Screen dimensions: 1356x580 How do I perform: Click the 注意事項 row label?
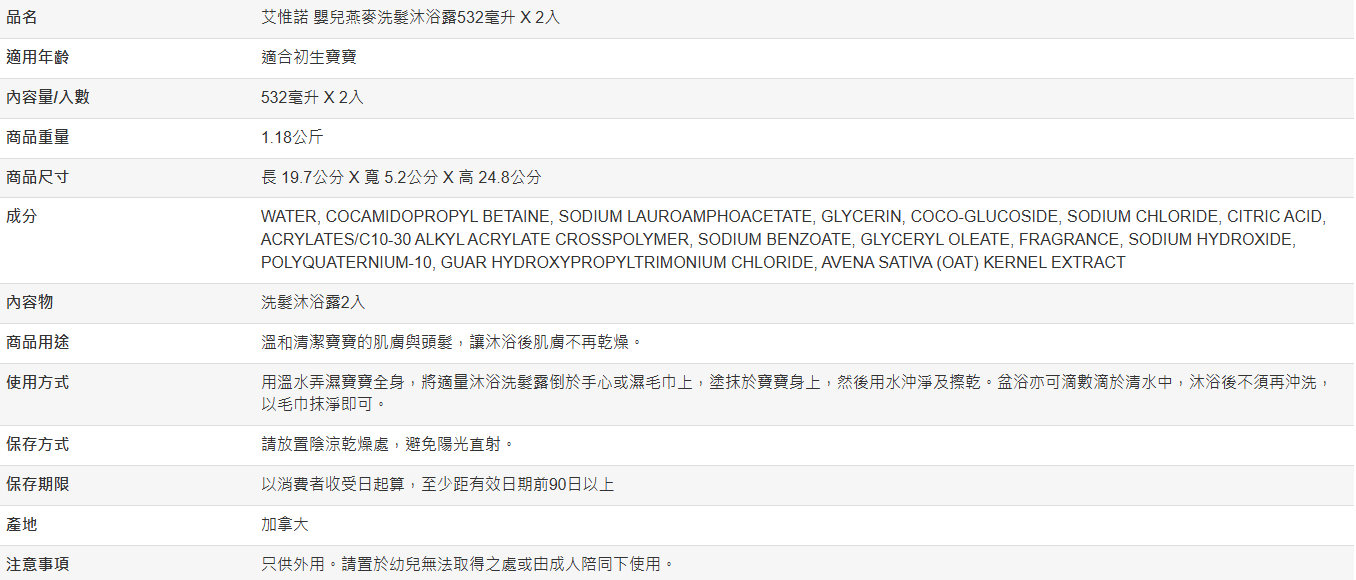pos(38,564)
